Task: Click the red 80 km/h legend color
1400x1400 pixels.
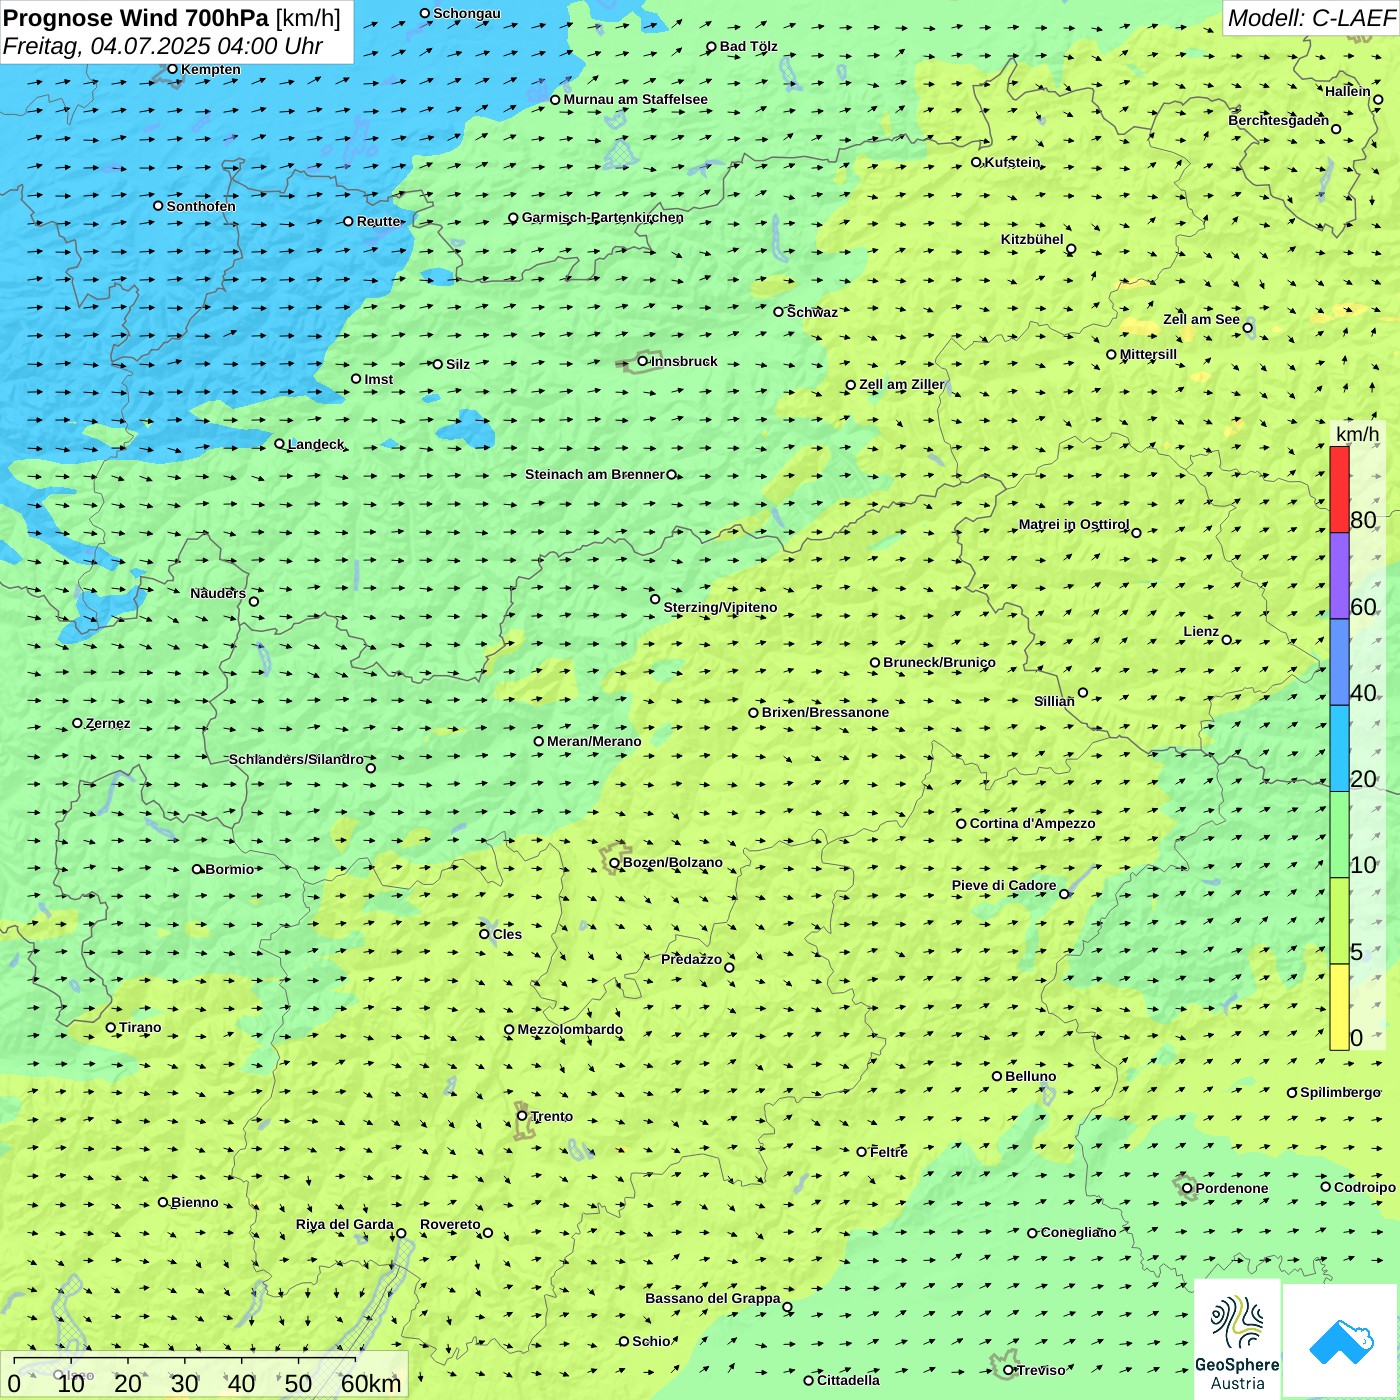Action: pyautogui.click(x=1339, y=490)
